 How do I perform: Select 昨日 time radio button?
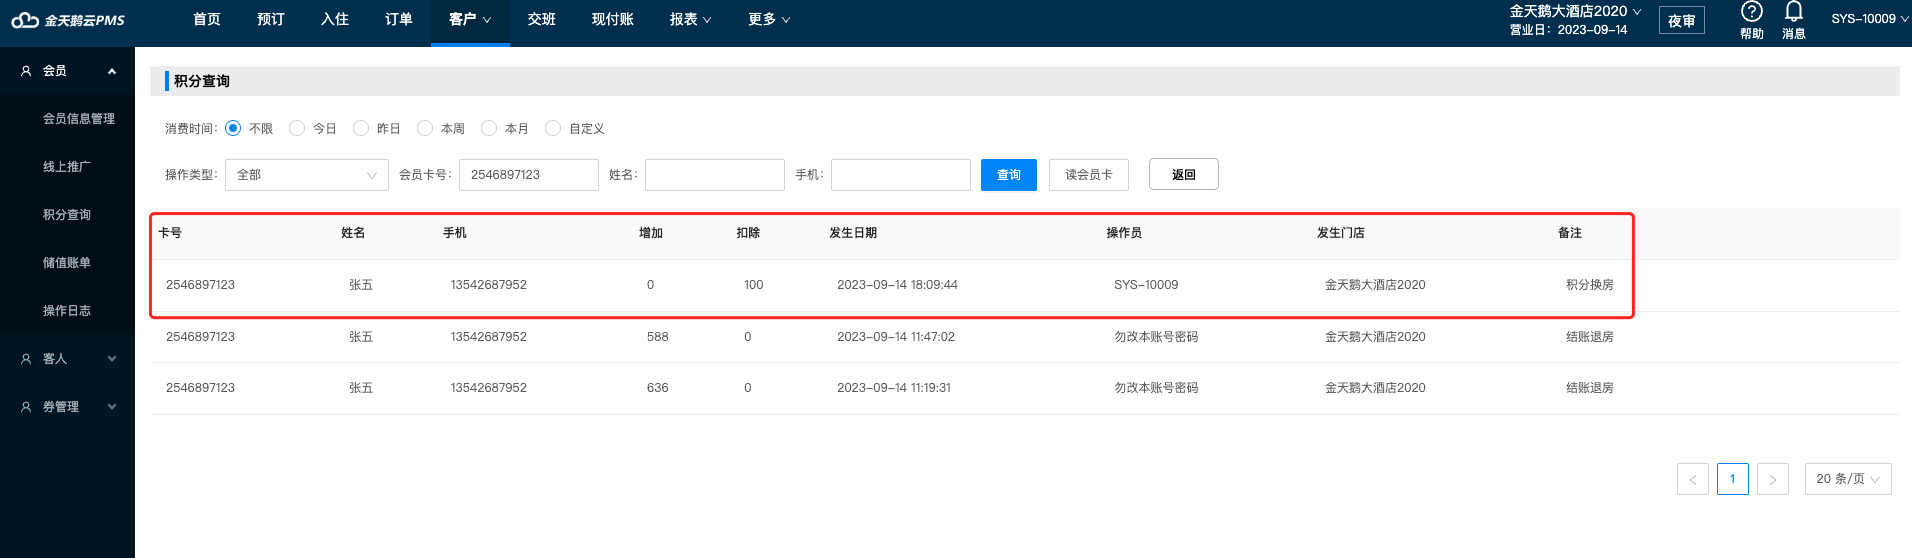point(361,128)
